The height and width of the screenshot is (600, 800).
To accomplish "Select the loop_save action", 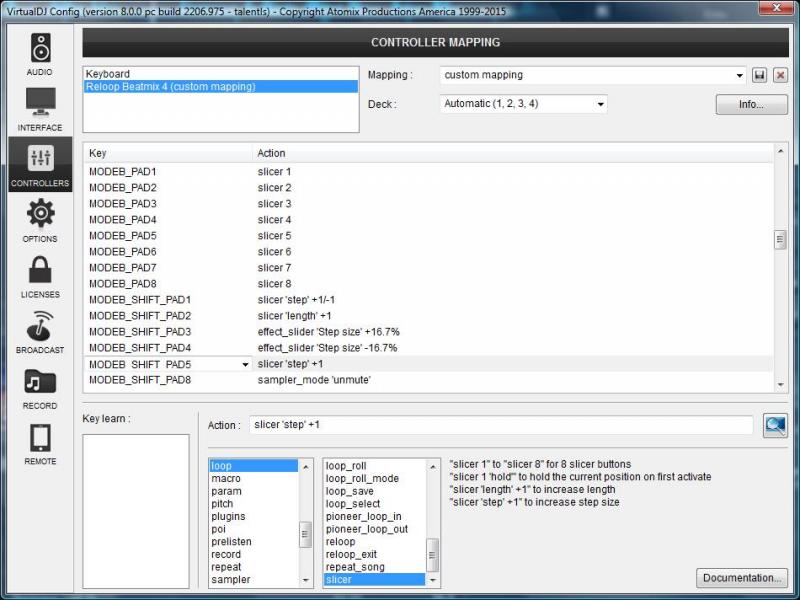I will click(374, 491).
